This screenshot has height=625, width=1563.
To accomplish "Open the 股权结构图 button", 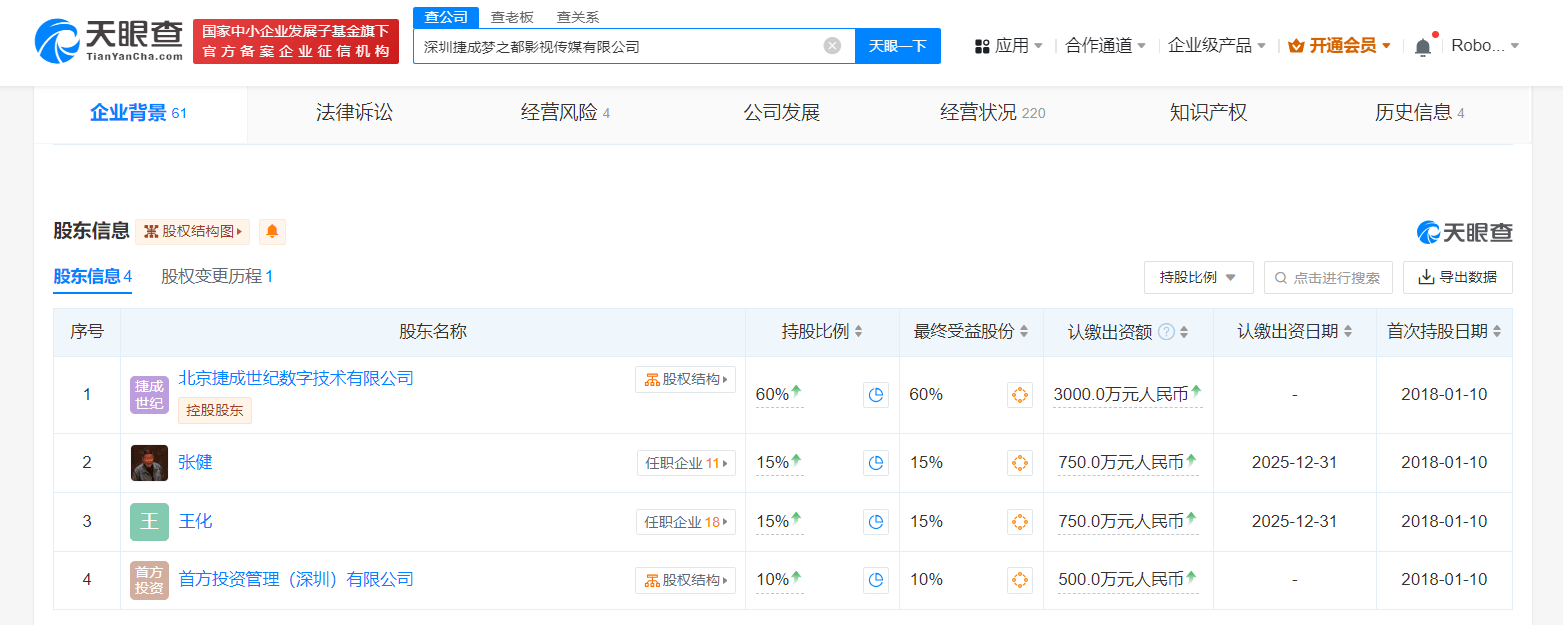I will tap(193, 232).
